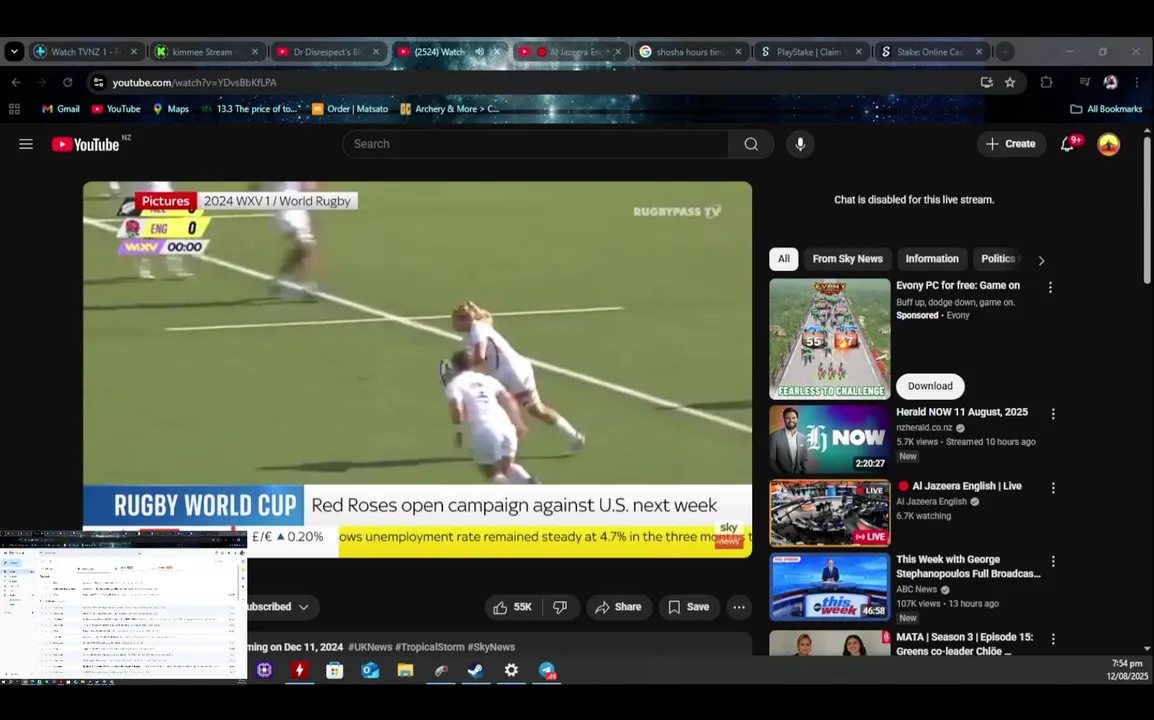
Task: Open Telegram from the taskbar
Action: tap(547, 670)
